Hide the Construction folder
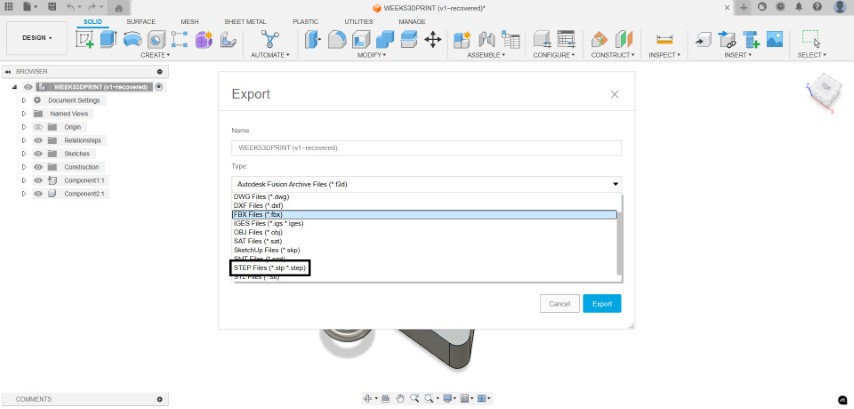854x409 pixels. [x=38, y=167]
